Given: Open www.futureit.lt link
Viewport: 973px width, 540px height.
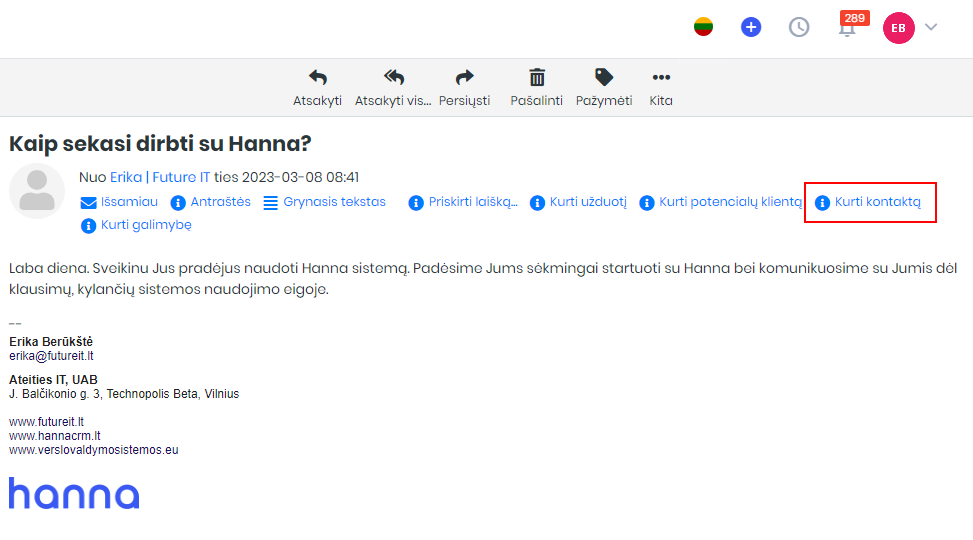Looking at the screenshot, I should pyautogui.click(x=47, y=421).
